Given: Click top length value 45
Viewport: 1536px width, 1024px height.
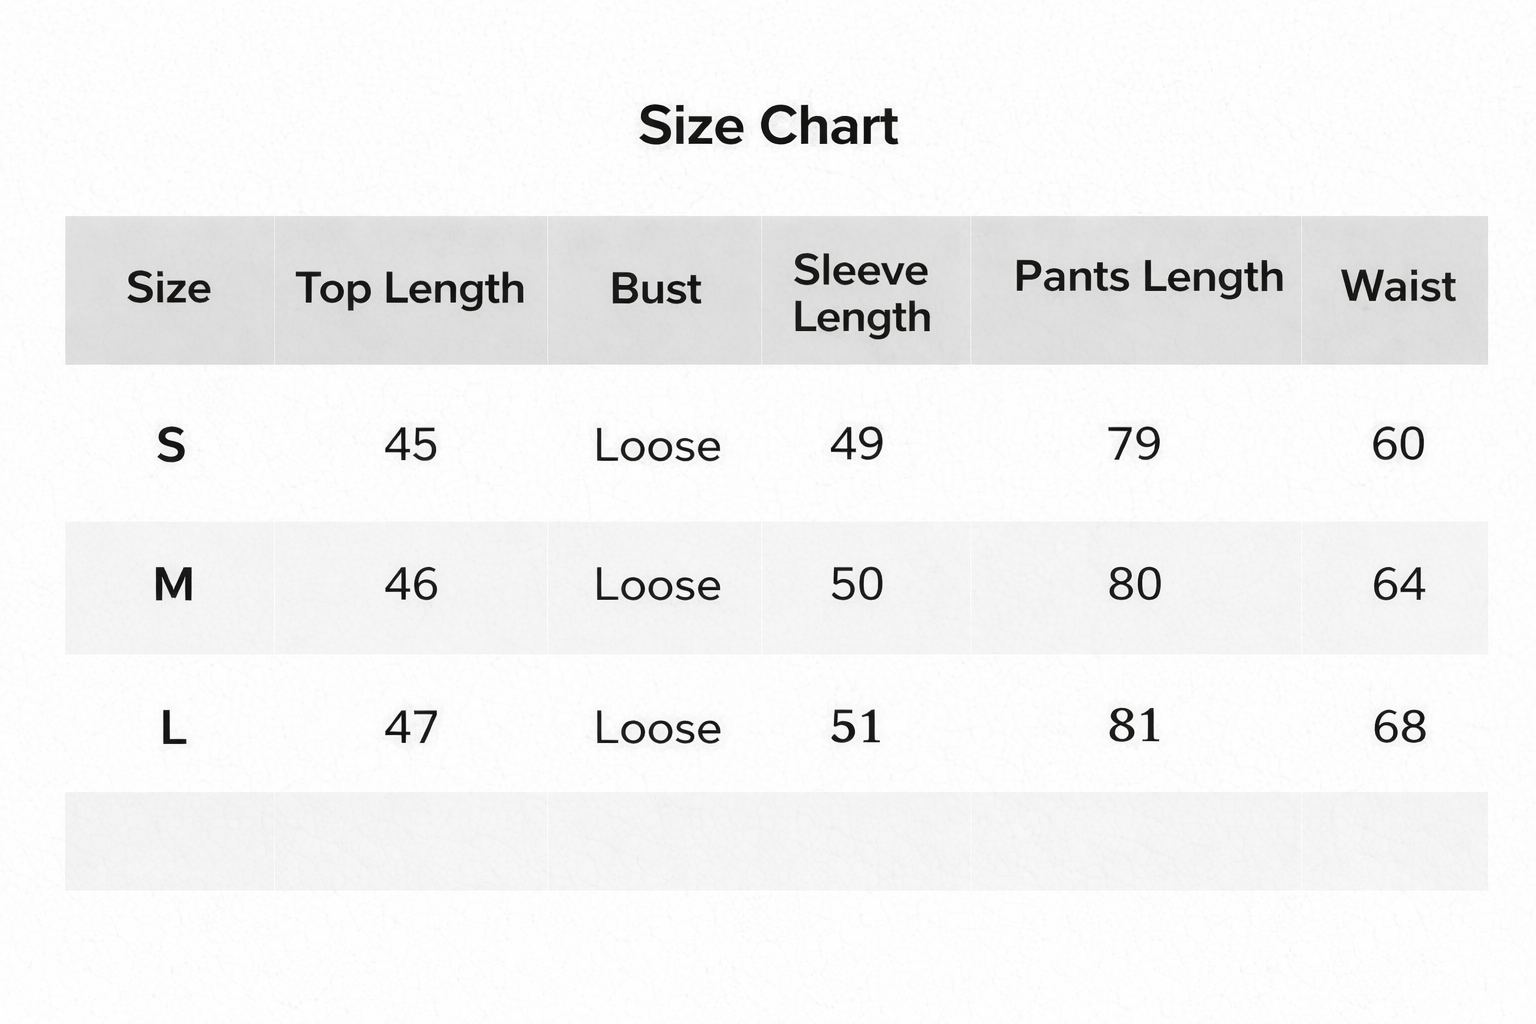Looking at the screenshot, I should click(411, 444).
